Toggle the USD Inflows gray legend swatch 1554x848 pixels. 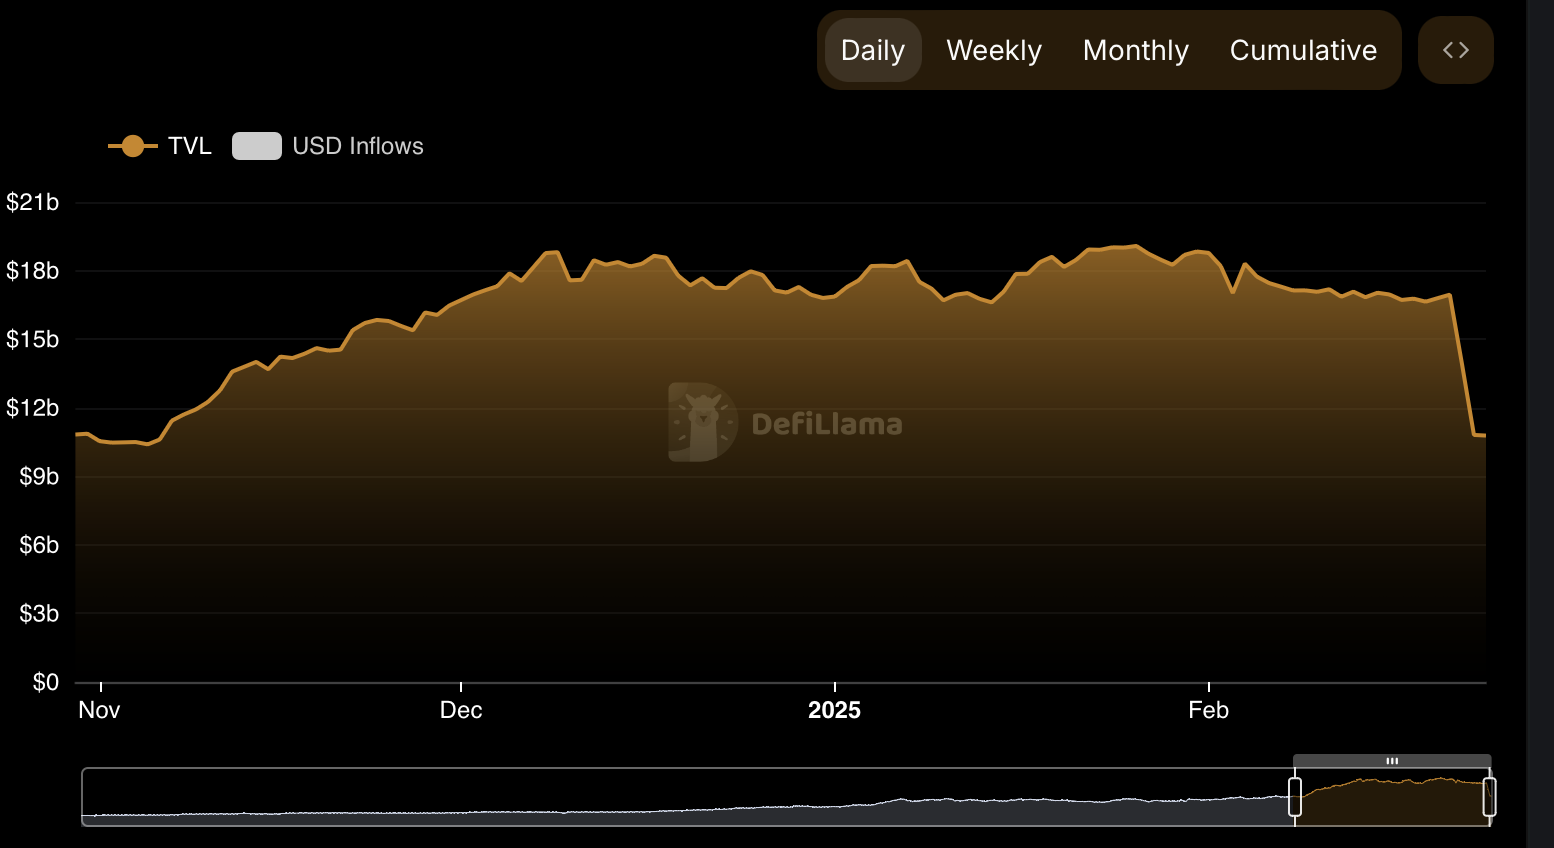point(257,146)
